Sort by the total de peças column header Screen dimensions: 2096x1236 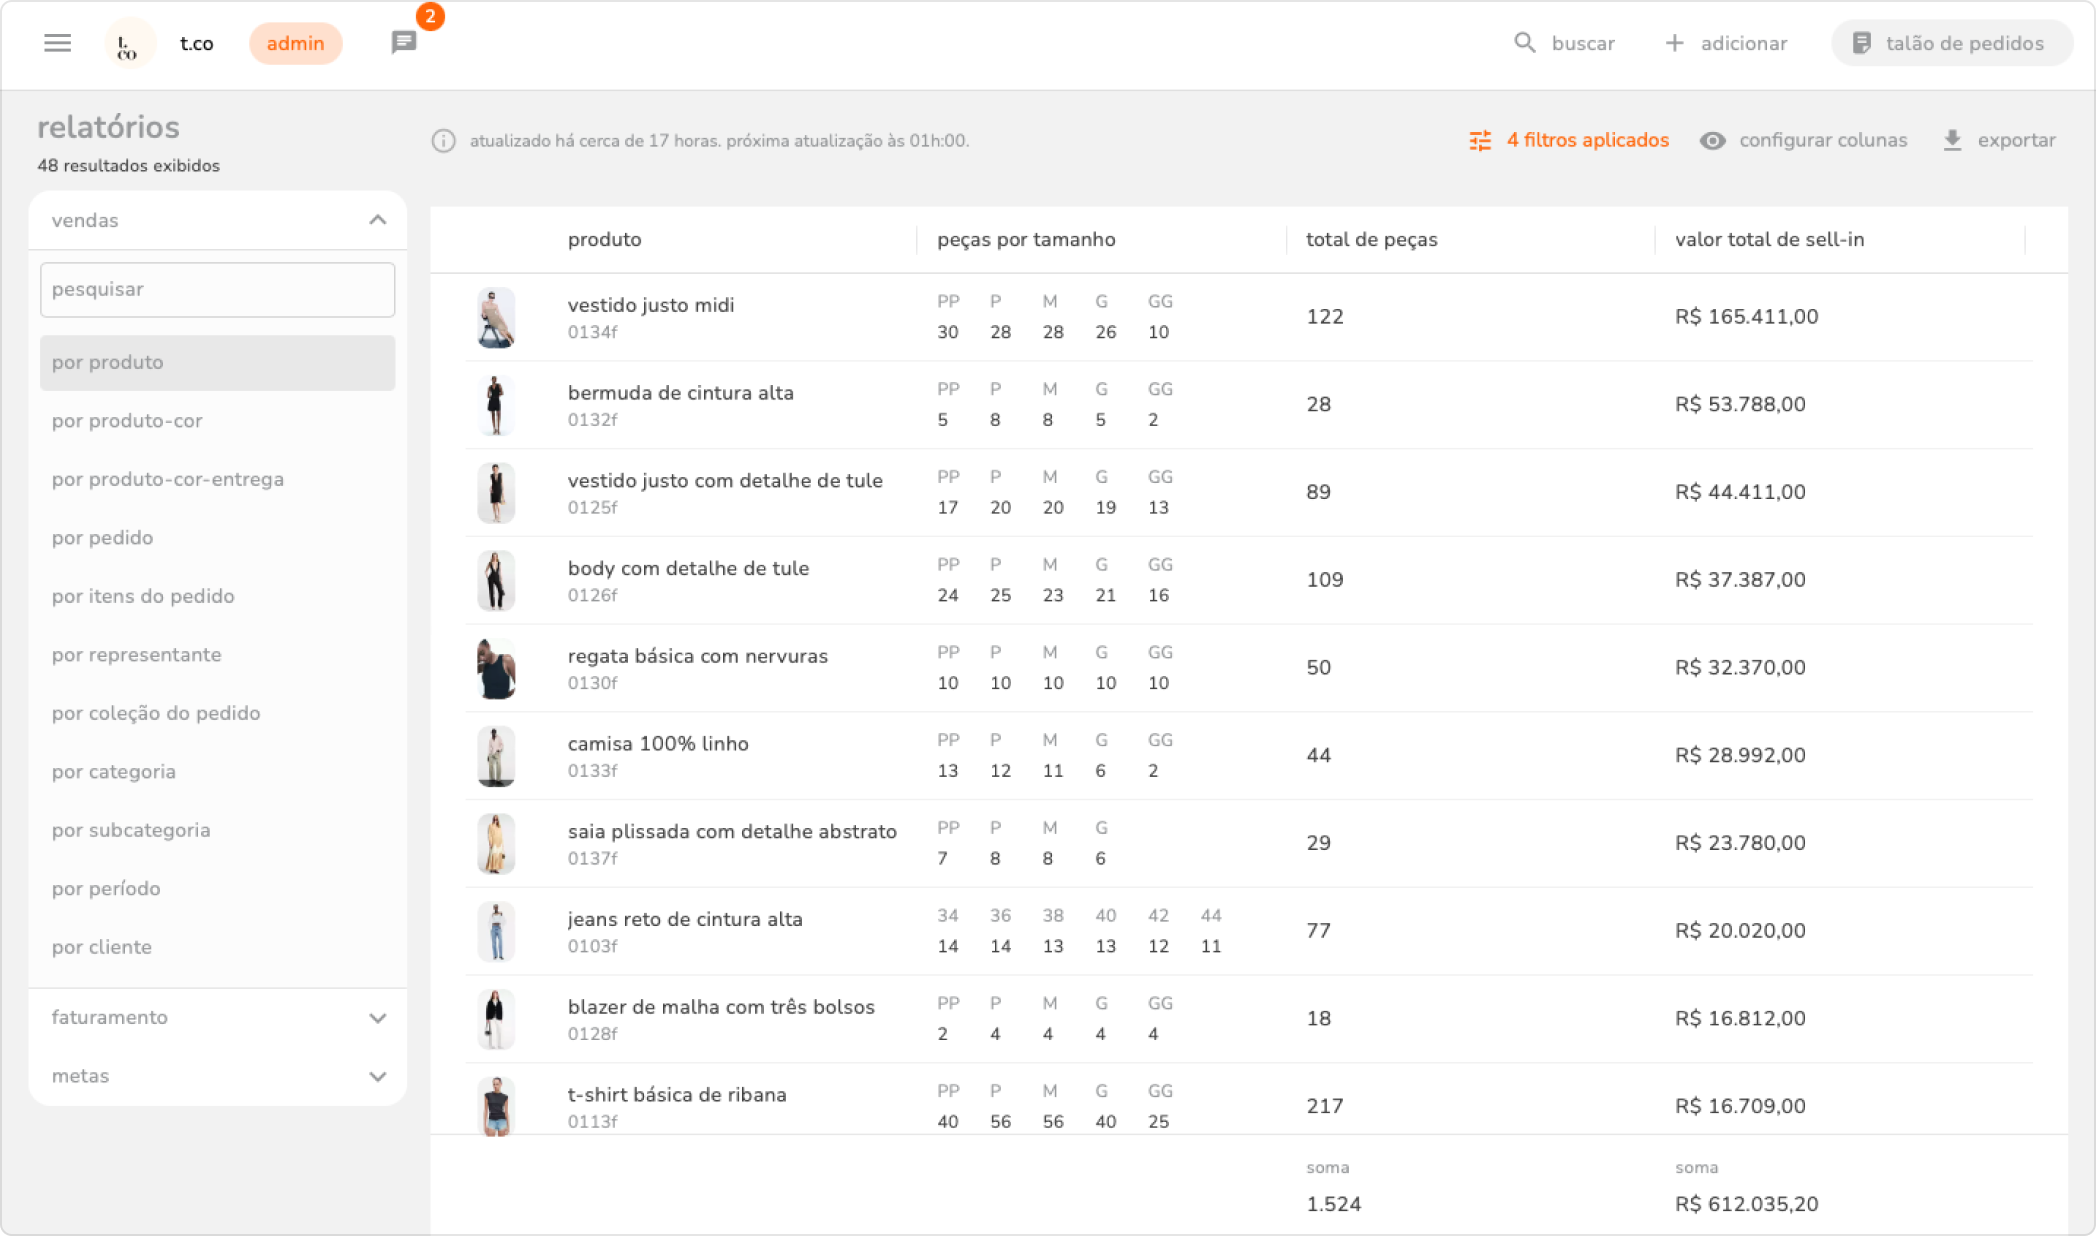tap(1371, 240)
